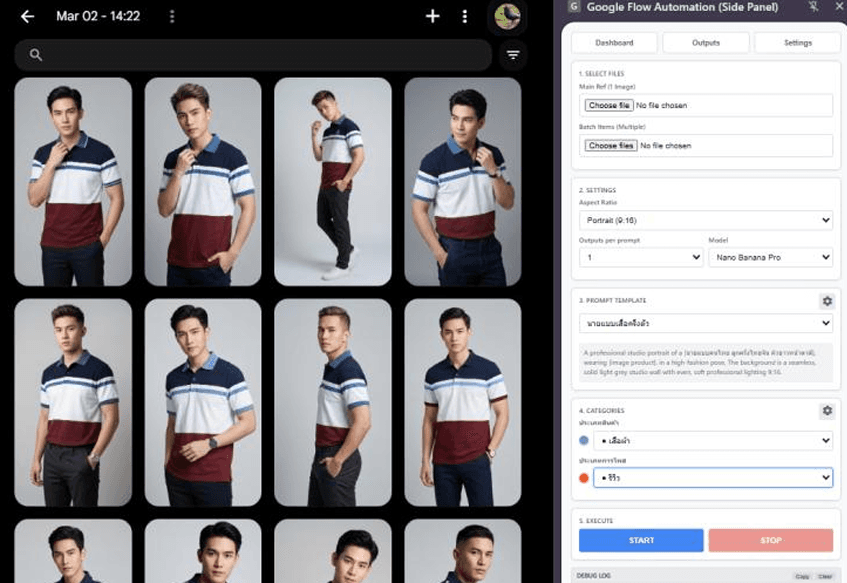Click the Google Flow Automation extension logo
The height and width of the screenshot is (583, 847).
[574, 6]
